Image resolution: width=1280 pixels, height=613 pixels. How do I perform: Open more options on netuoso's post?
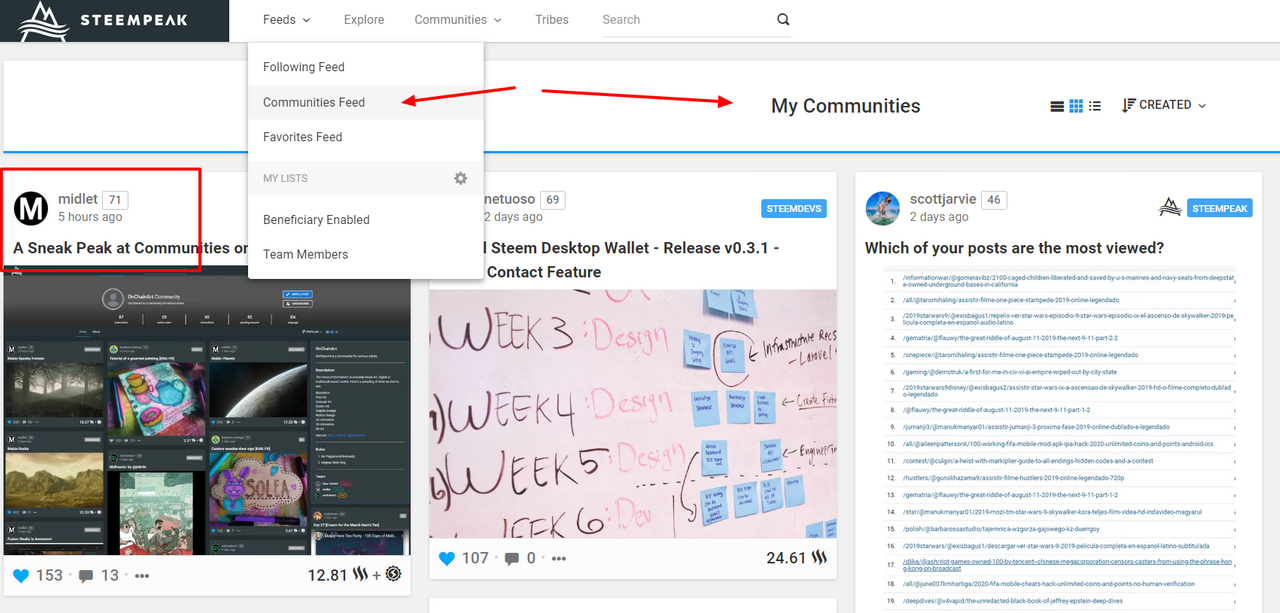(560, 559)
